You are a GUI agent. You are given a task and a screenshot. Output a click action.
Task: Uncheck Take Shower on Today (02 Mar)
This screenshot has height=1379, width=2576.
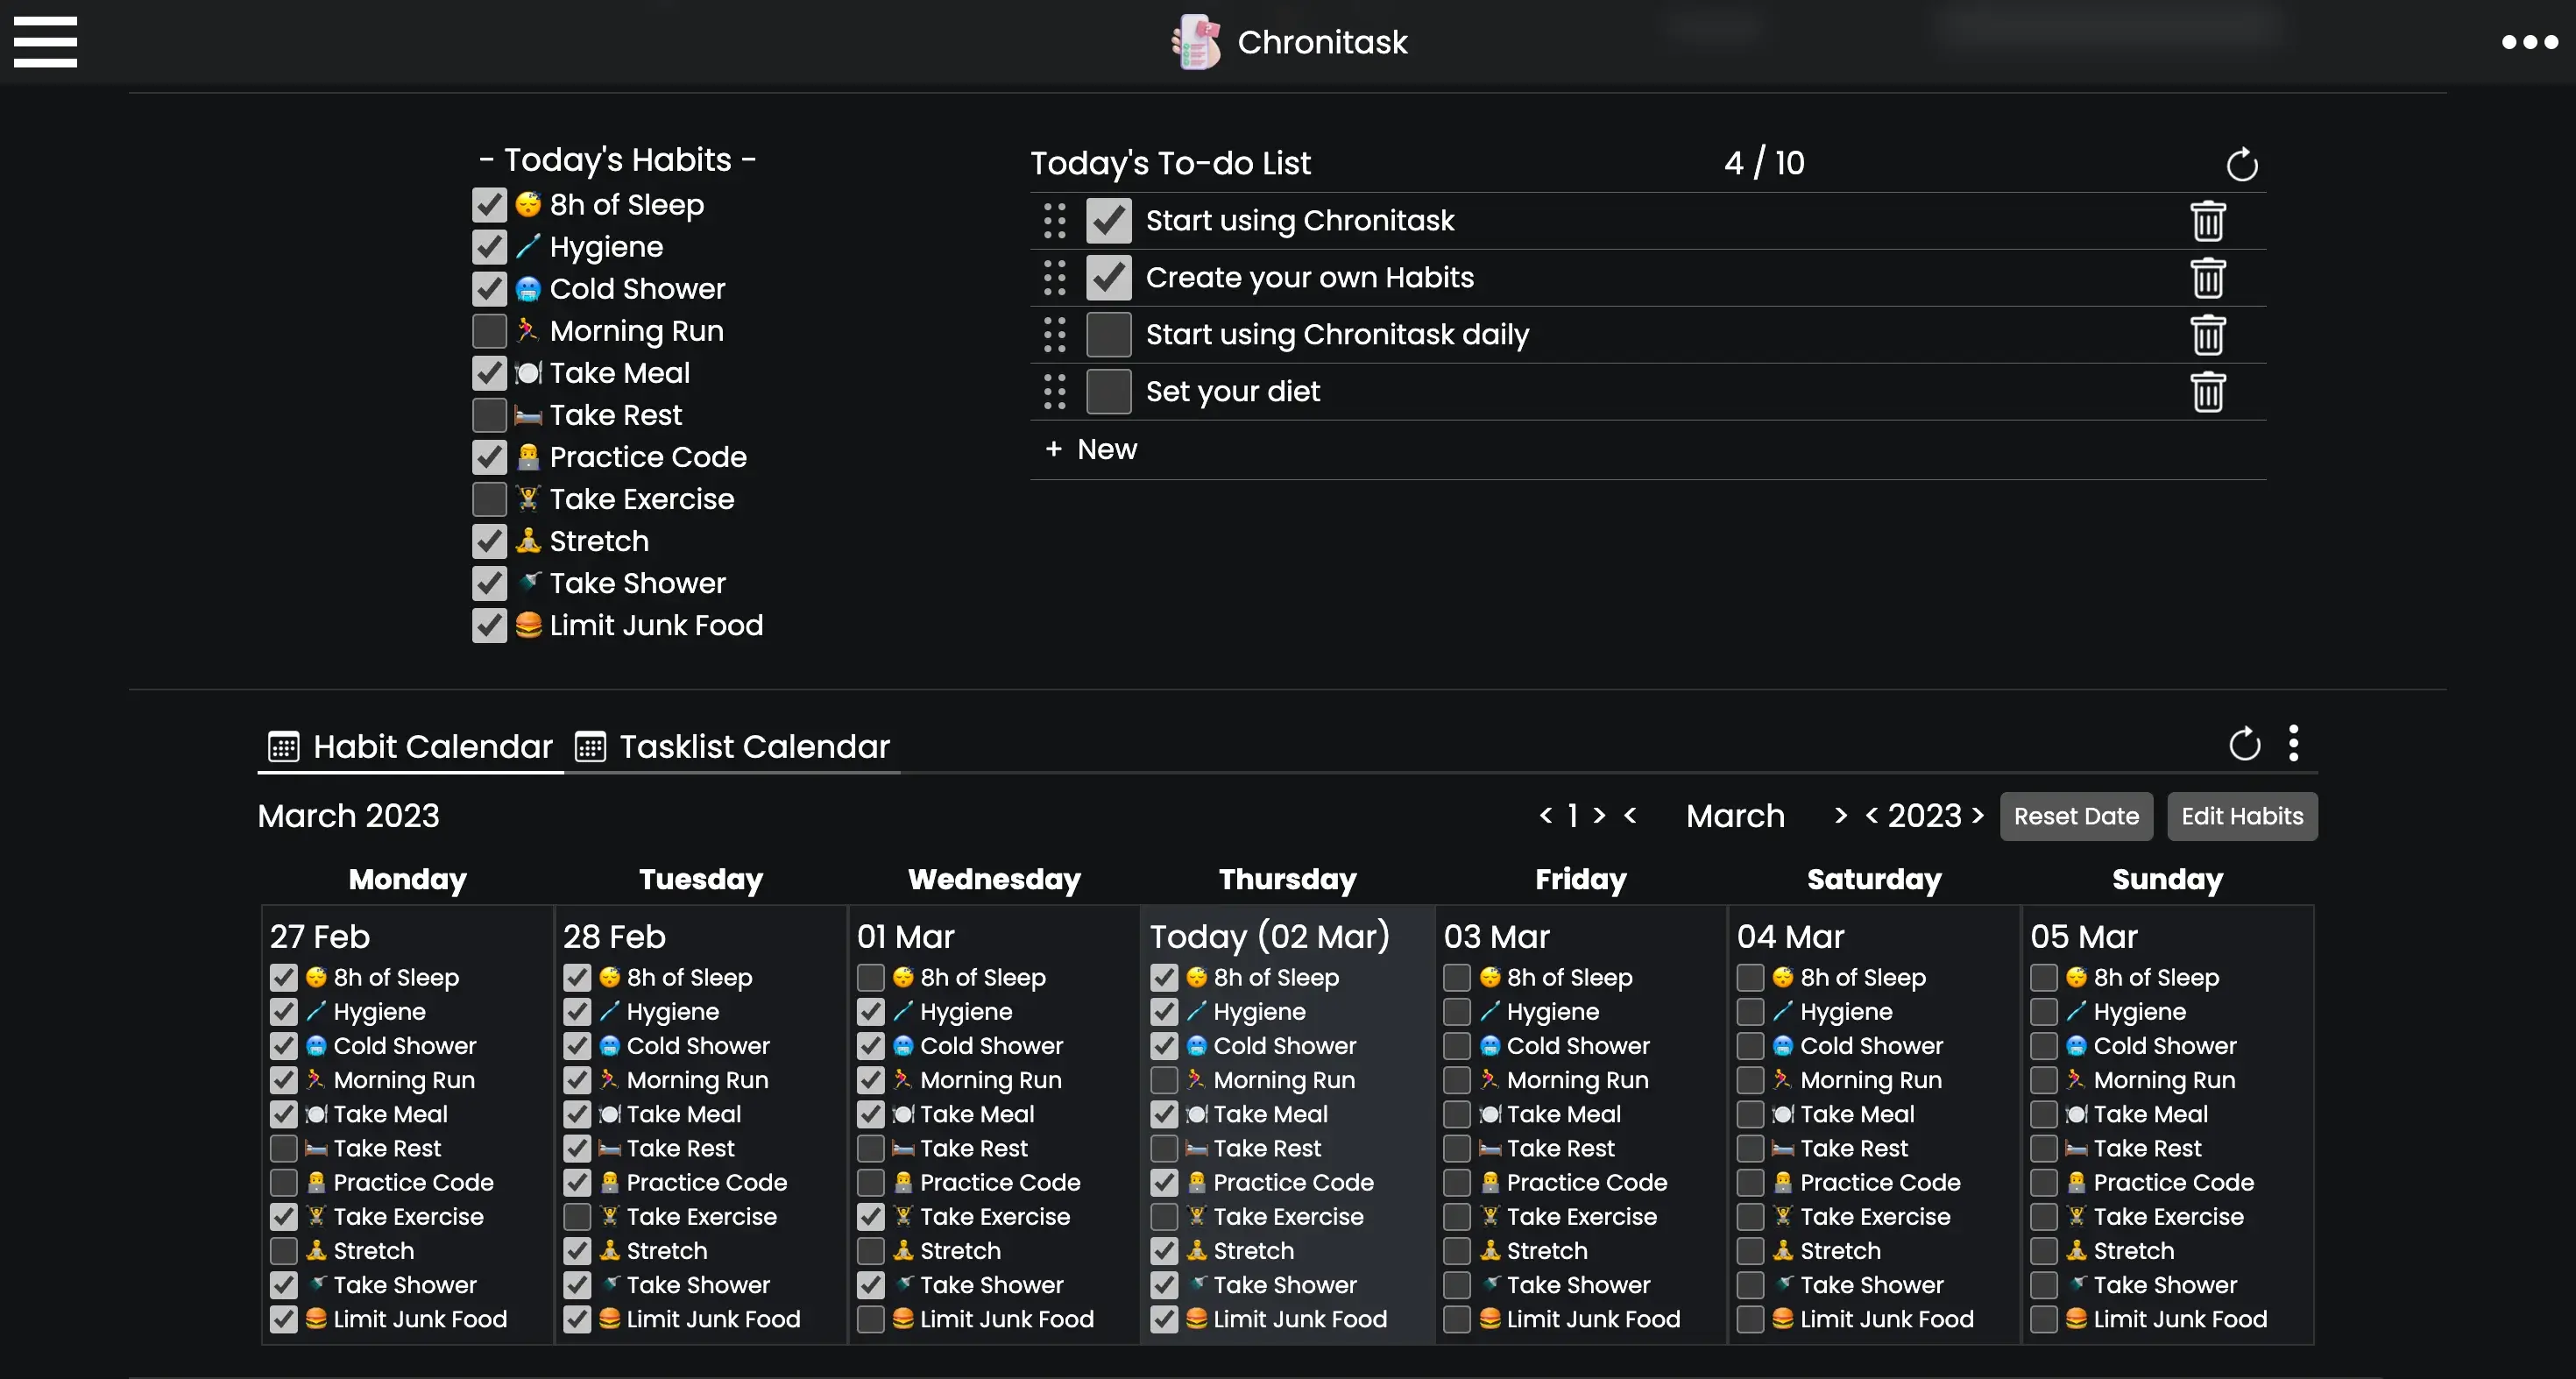point(1164,1285)
